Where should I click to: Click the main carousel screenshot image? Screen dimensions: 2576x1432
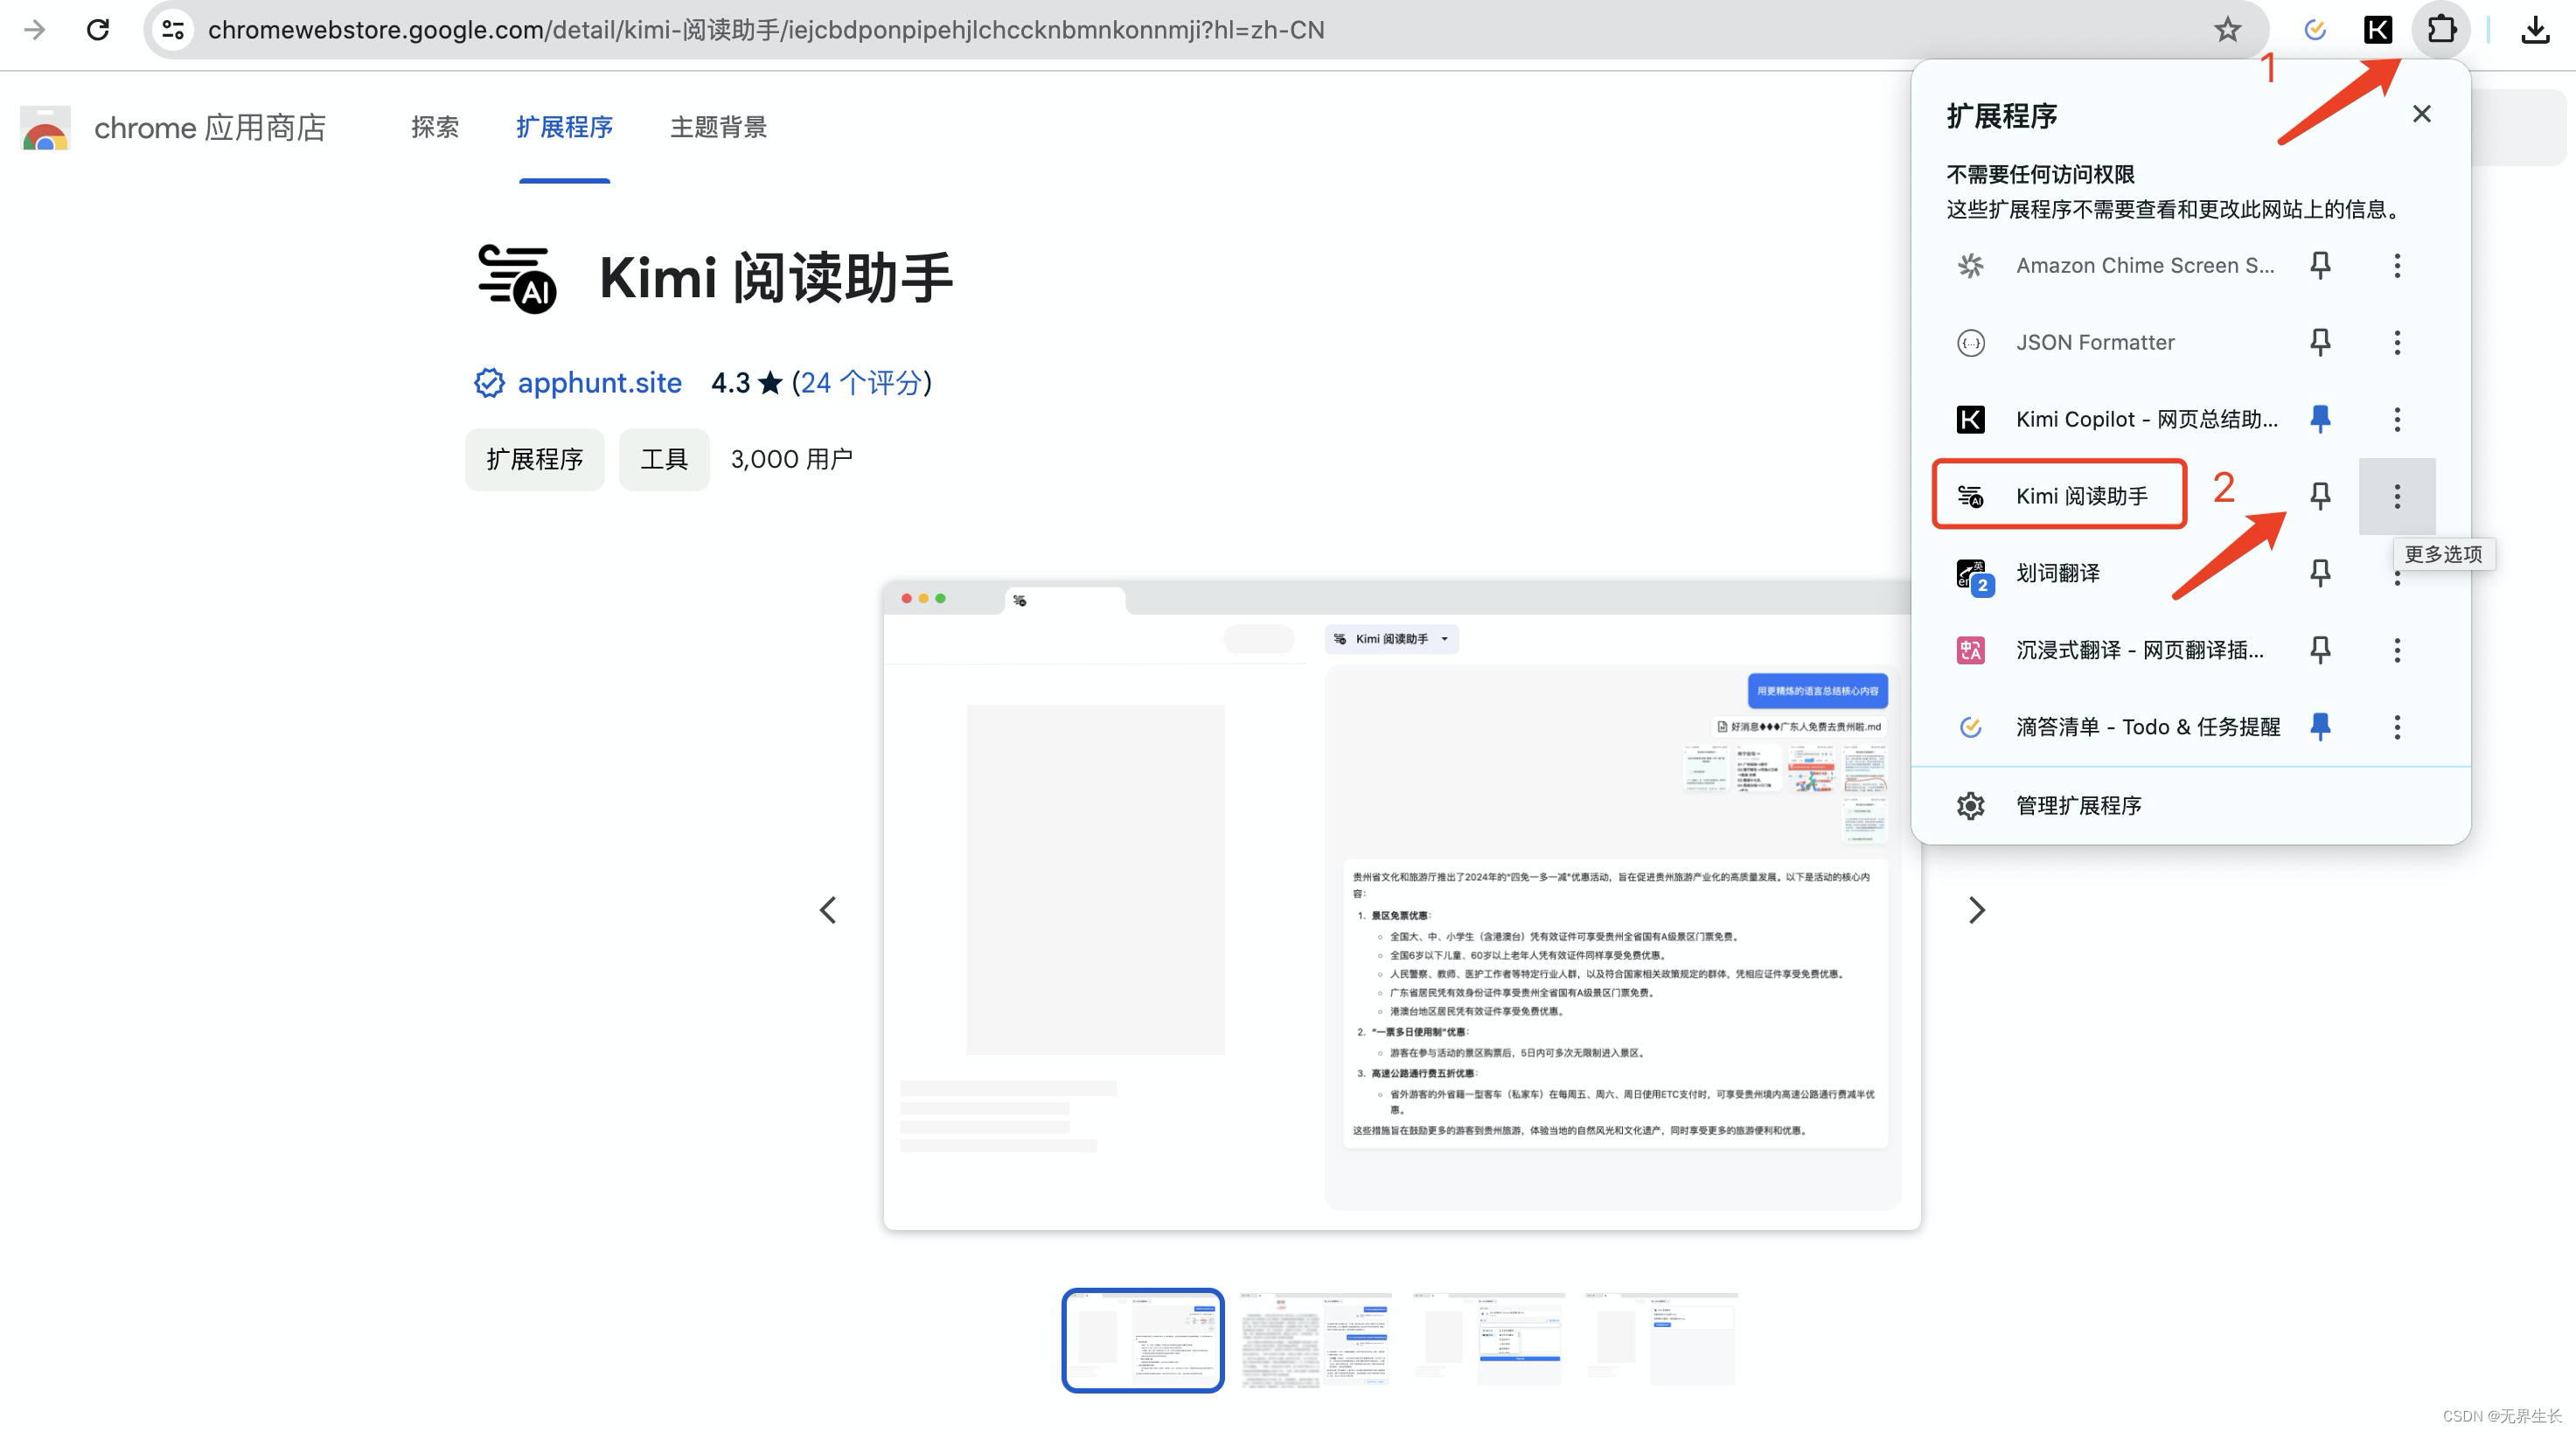coord(1401,906)
